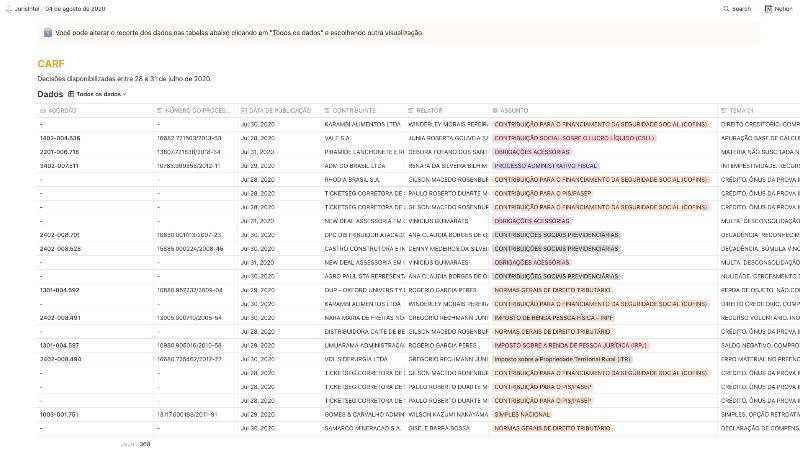Click the Notion logo icon
Screen dimensions: 800x451
768,9
